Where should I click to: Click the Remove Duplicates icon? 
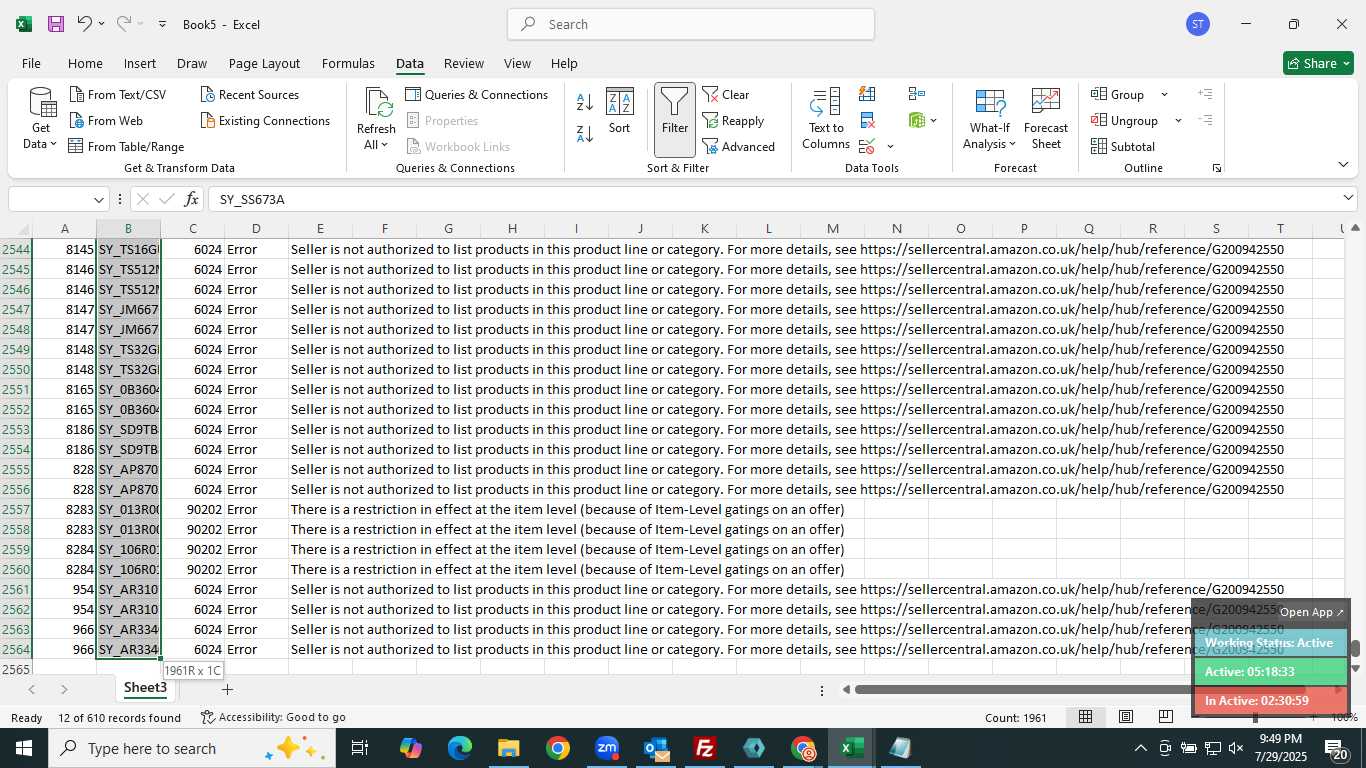(867, 120)
